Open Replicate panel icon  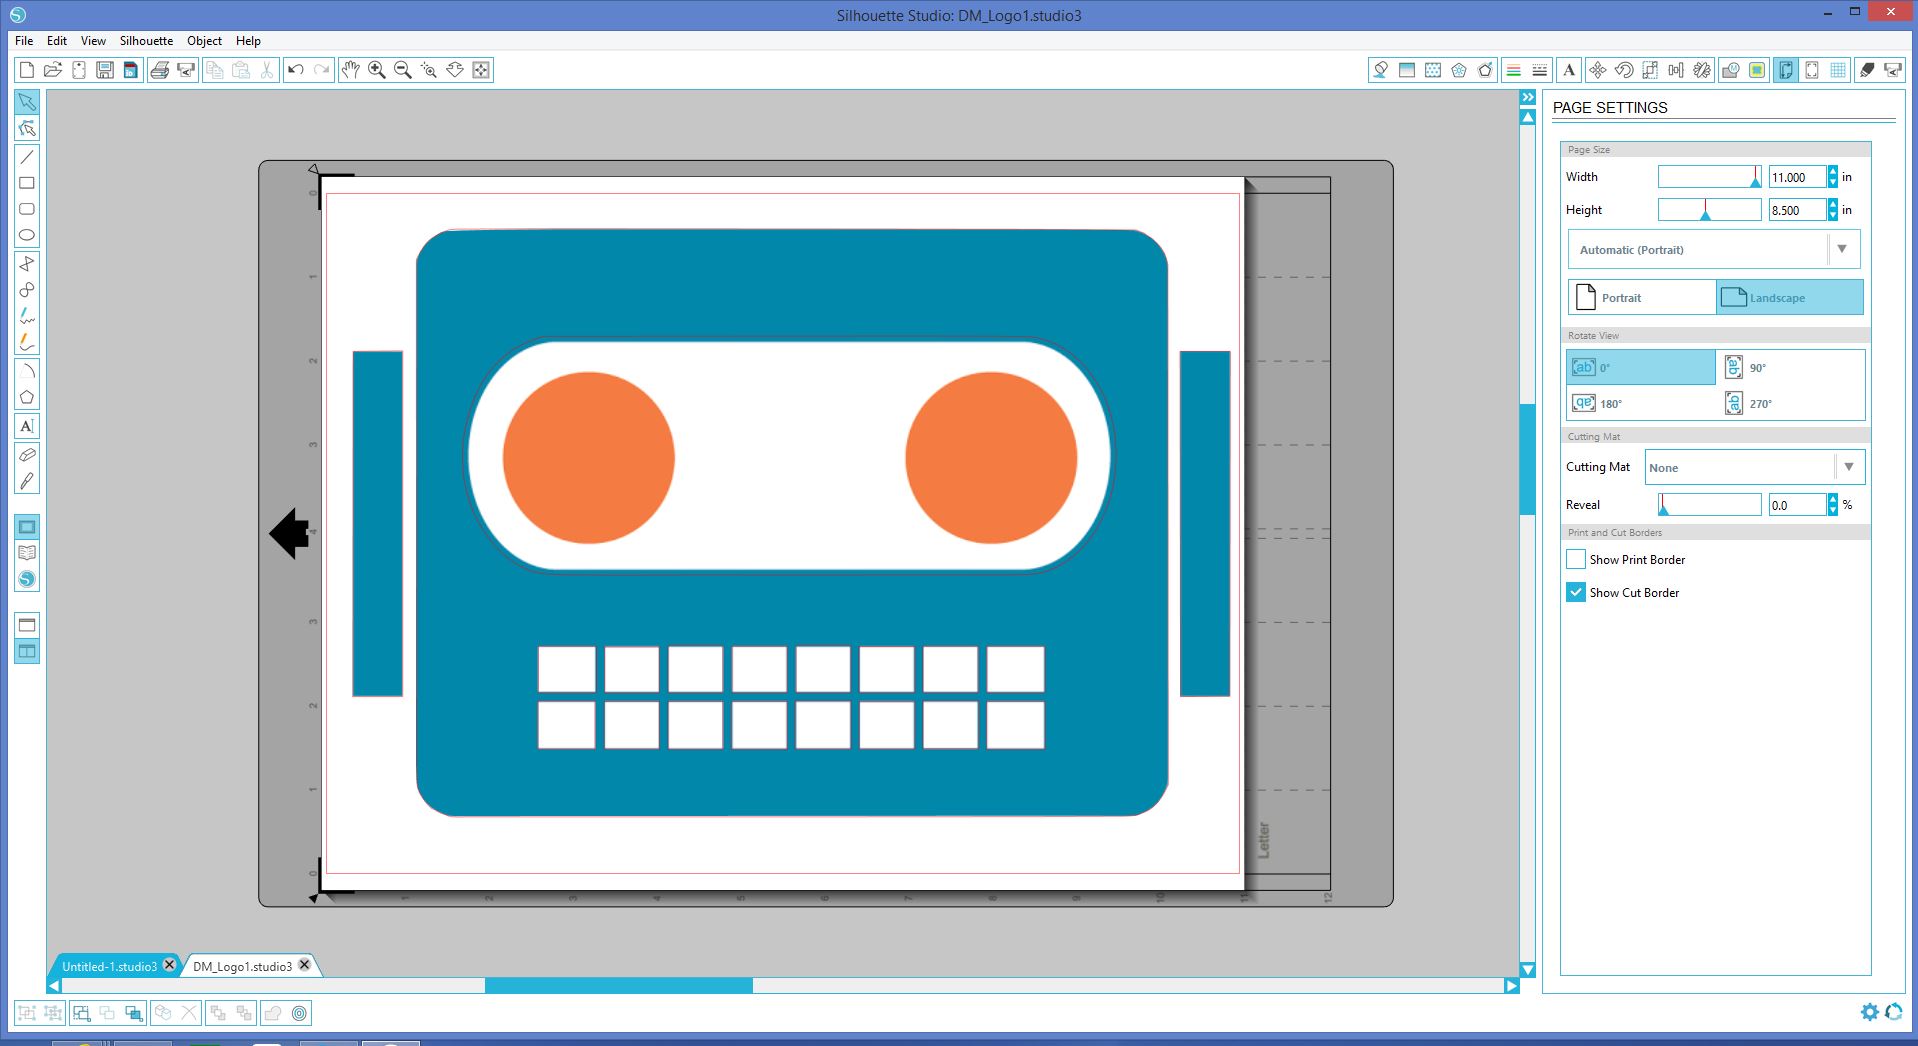[x=1702, y=70]
